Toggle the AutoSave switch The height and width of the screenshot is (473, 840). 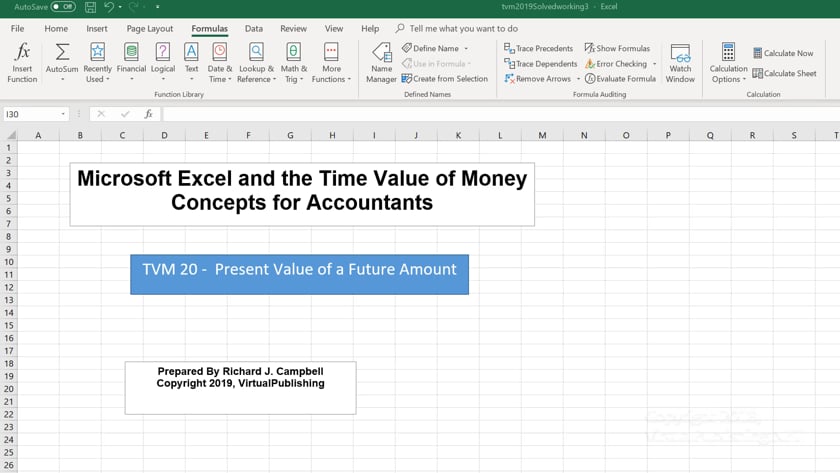[63, 7]
